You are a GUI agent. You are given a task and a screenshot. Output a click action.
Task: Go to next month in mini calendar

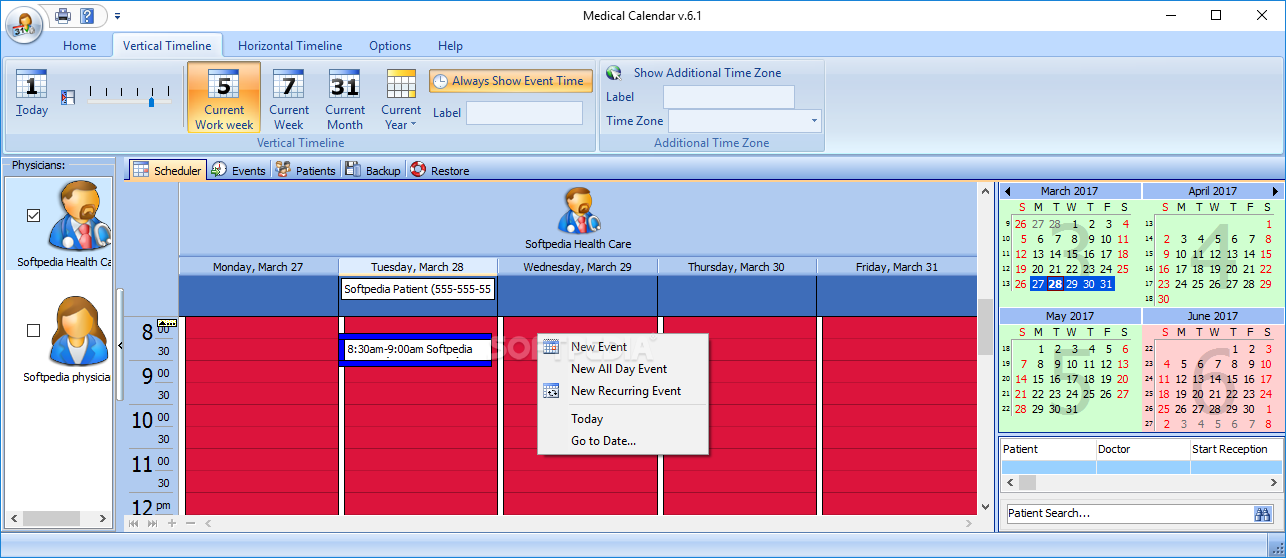pos(1275,191)
